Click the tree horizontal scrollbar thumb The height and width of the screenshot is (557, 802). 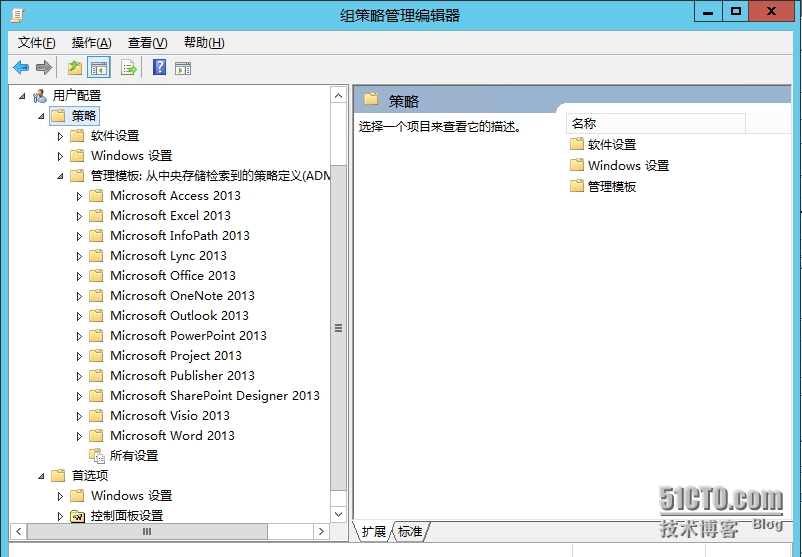pos(147,531)
